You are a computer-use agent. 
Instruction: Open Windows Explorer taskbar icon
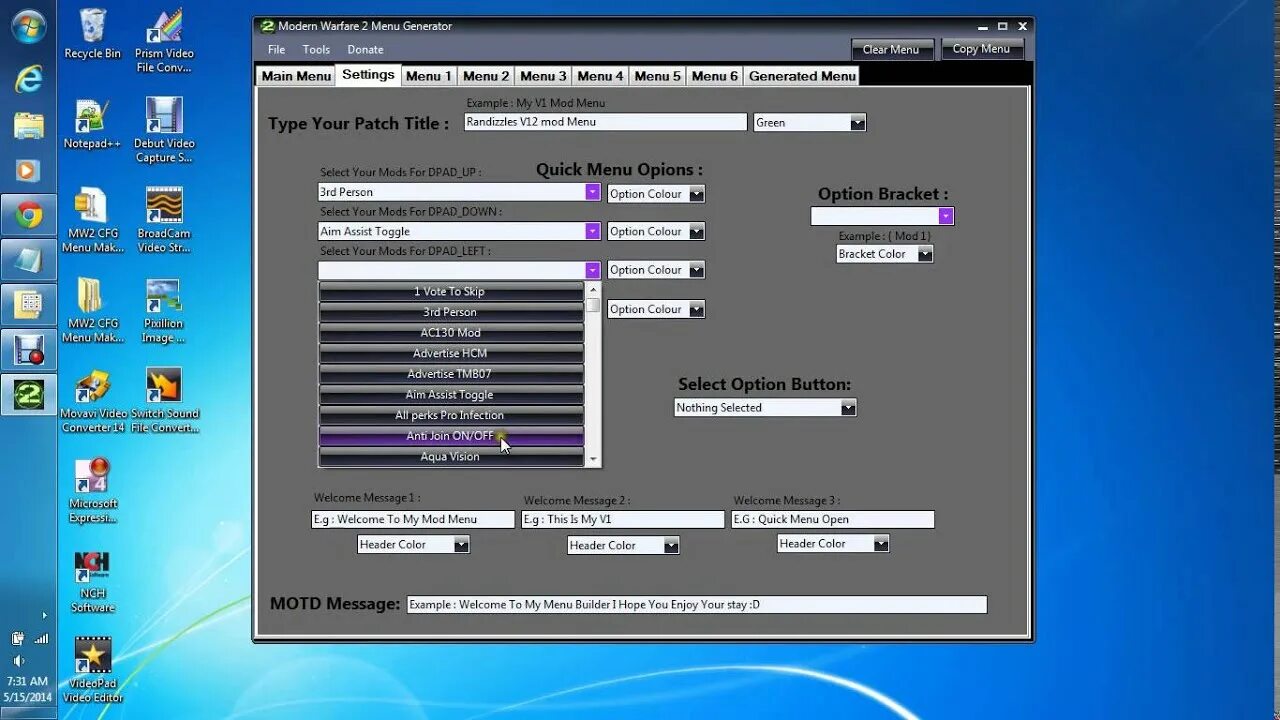[x=28, y=125]
